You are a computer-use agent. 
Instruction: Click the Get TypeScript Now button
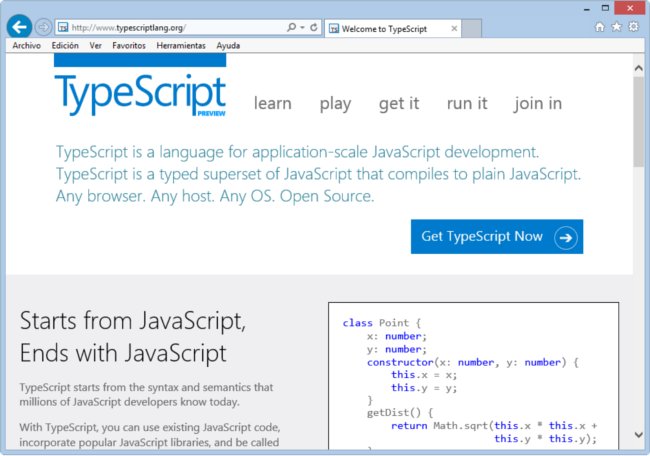coord(497,237)
